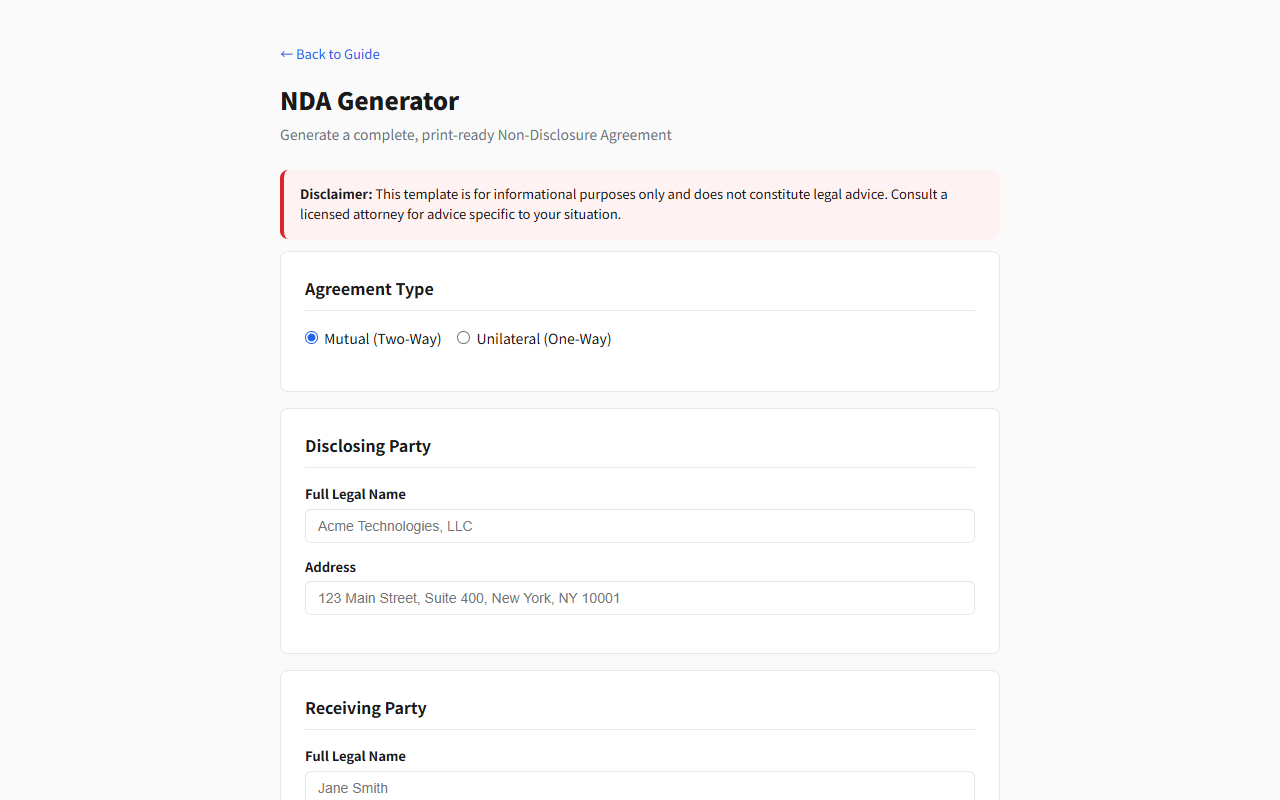Select the 'Mutual (Two-Way)' radio button
Screen dimensions: 1280x800
coord(311,337)
